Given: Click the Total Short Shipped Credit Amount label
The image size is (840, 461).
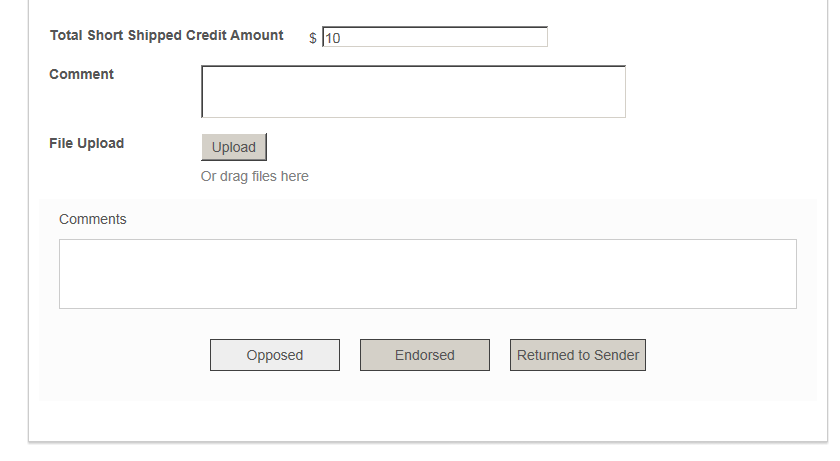Looking at the screenshot, I should (167, 35).
